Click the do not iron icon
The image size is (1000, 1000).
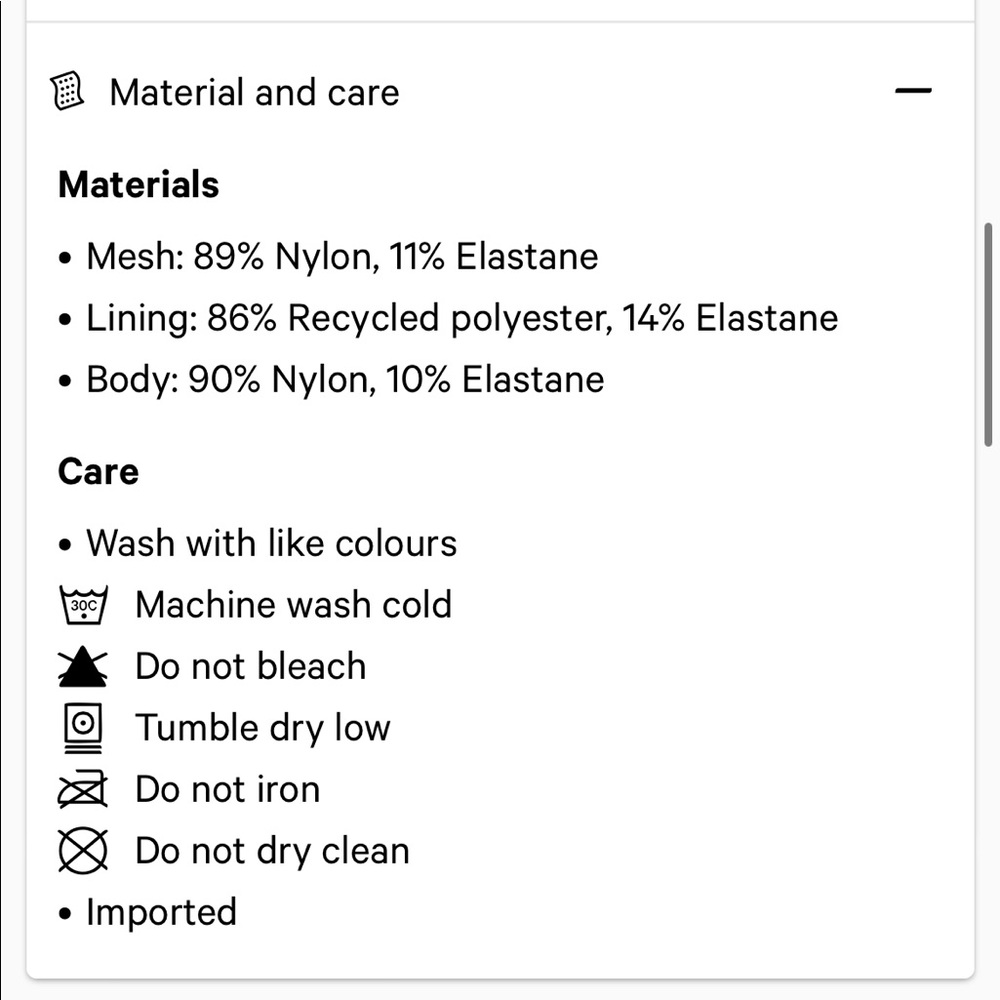click(x=83, y=790)
